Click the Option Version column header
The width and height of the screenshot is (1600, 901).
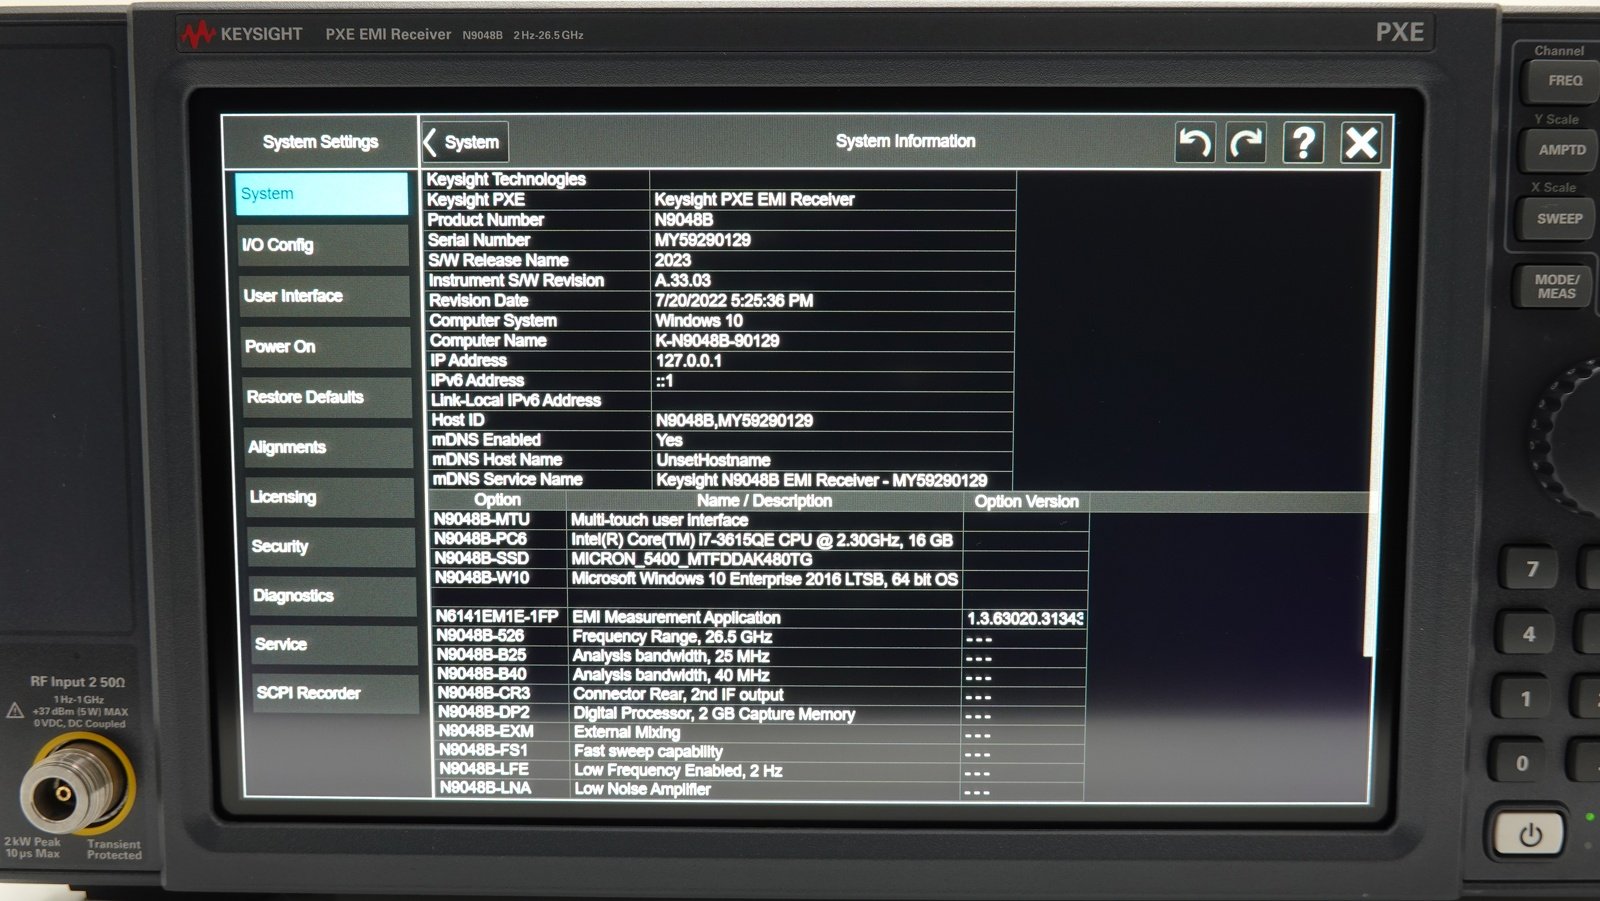pyautogui.click(x=1026, y=502)
